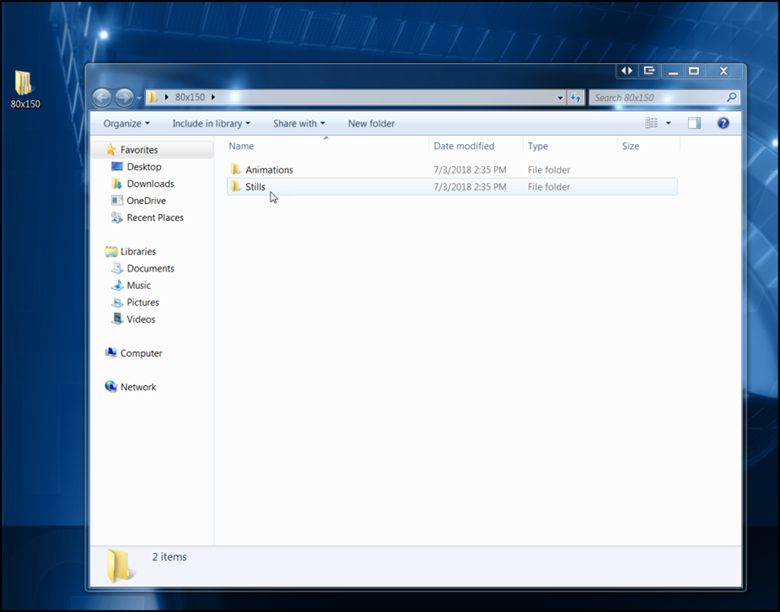This screenshot has height=612, width=780.
Task: Click the Animations date 7/3/2018 2:35 PM
Action: [470, 170]
